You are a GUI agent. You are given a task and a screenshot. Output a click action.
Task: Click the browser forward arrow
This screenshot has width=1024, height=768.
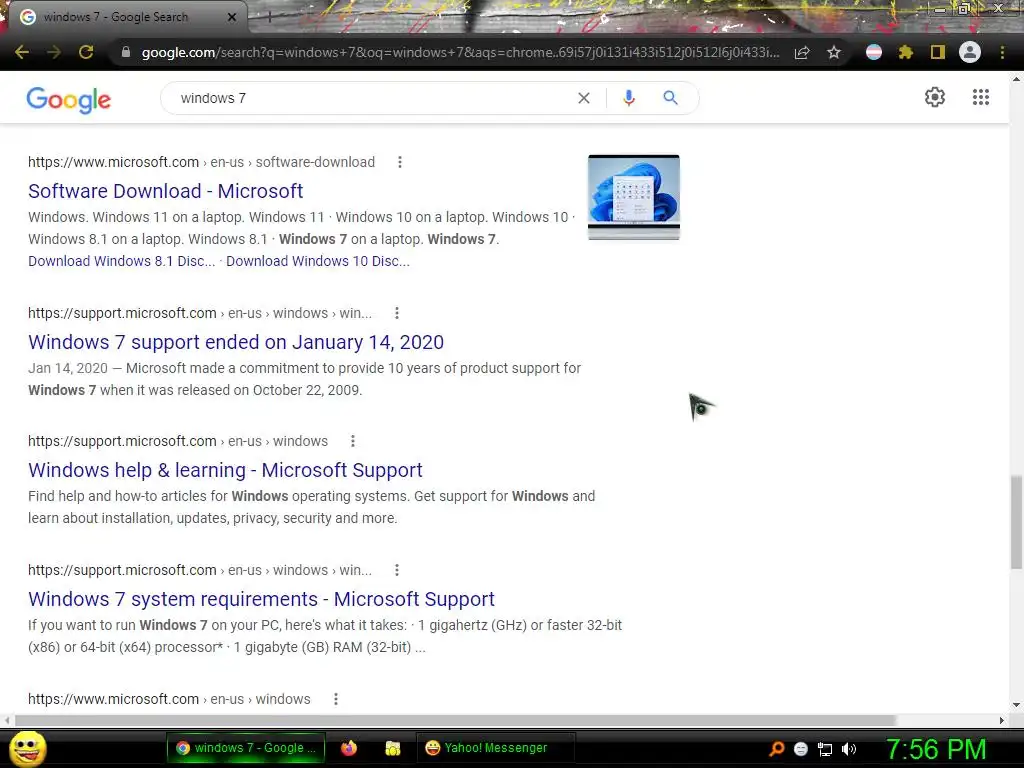[54, 52]
